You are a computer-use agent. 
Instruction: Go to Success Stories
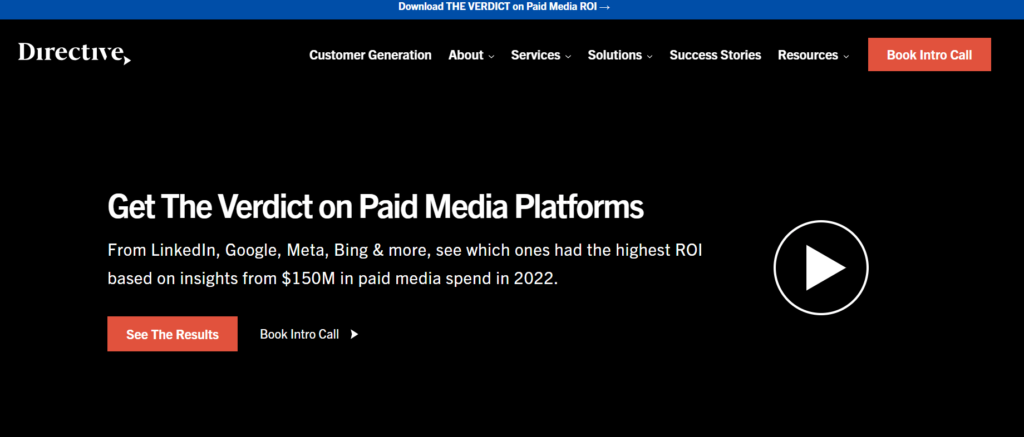tap(715, 56)
